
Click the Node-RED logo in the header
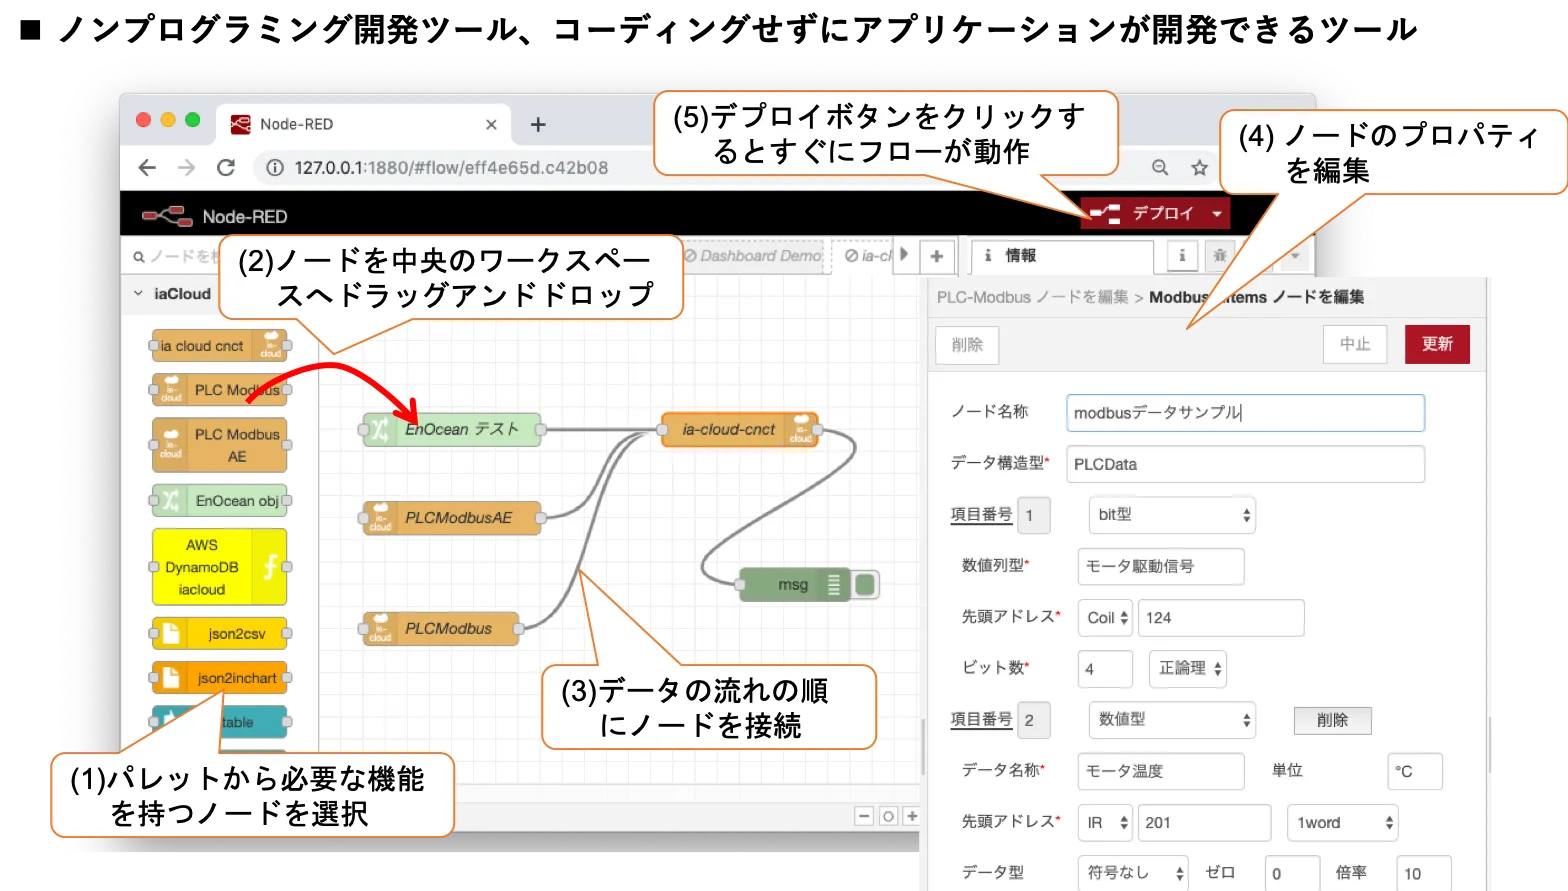[166, 216]
